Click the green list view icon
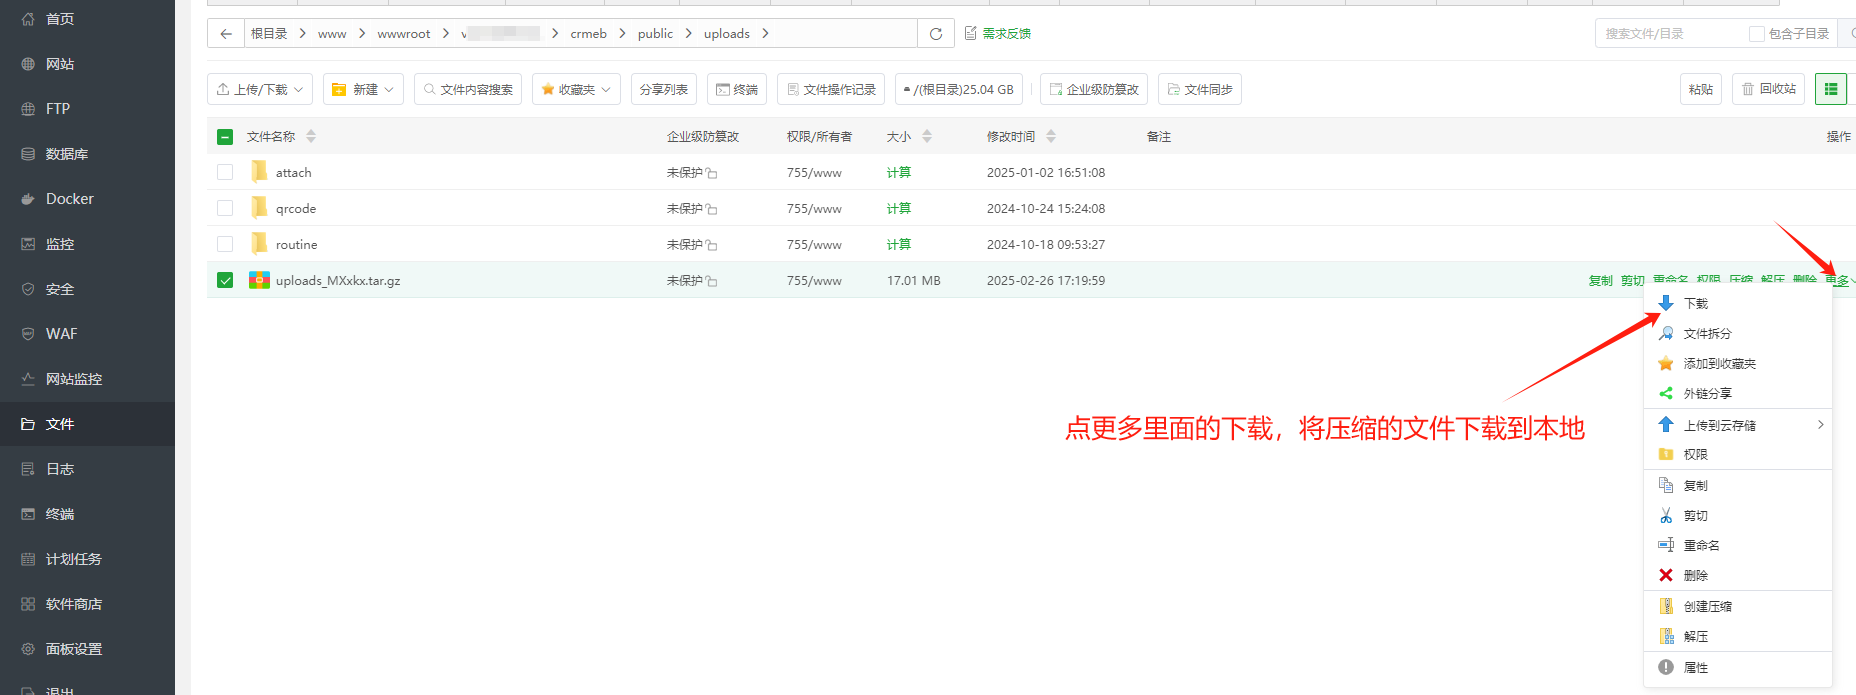1856x695 pixels. coord(1831,89)
